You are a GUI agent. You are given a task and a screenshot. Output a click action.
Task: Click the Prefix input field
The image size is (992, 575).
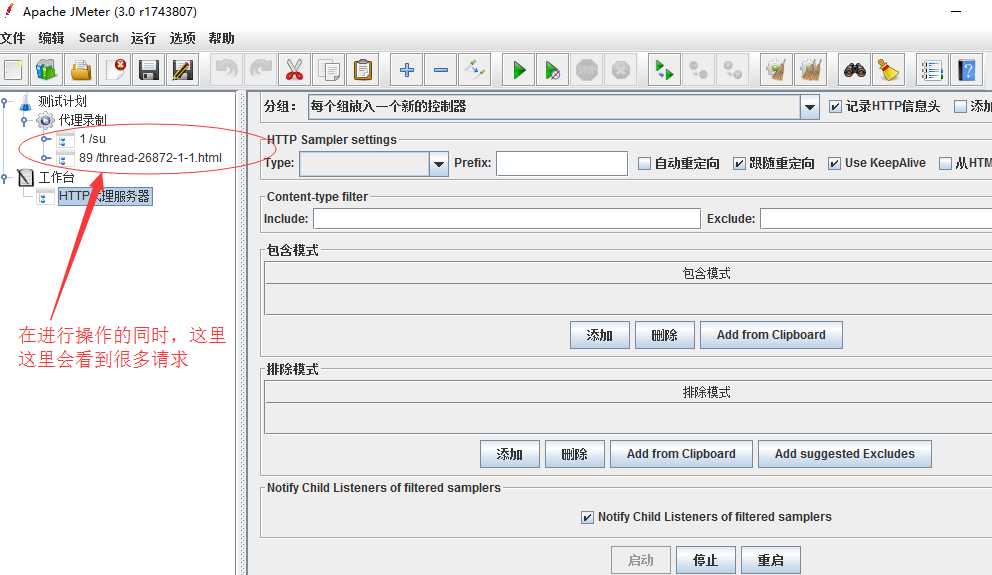coord(562,163)
